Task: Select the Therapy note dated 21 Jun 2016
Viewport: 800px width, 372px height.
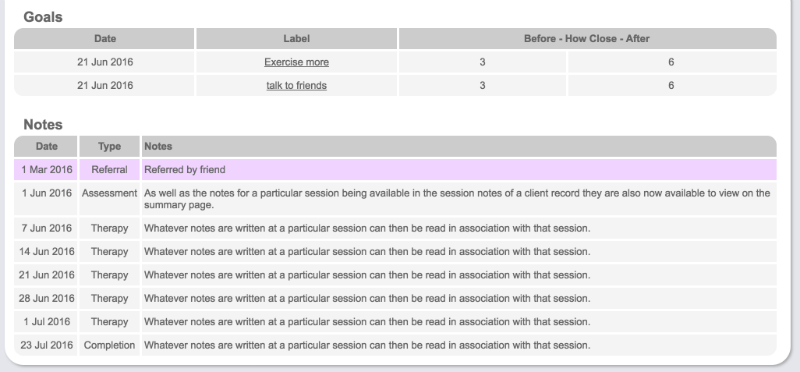Action: pos(395,275)
